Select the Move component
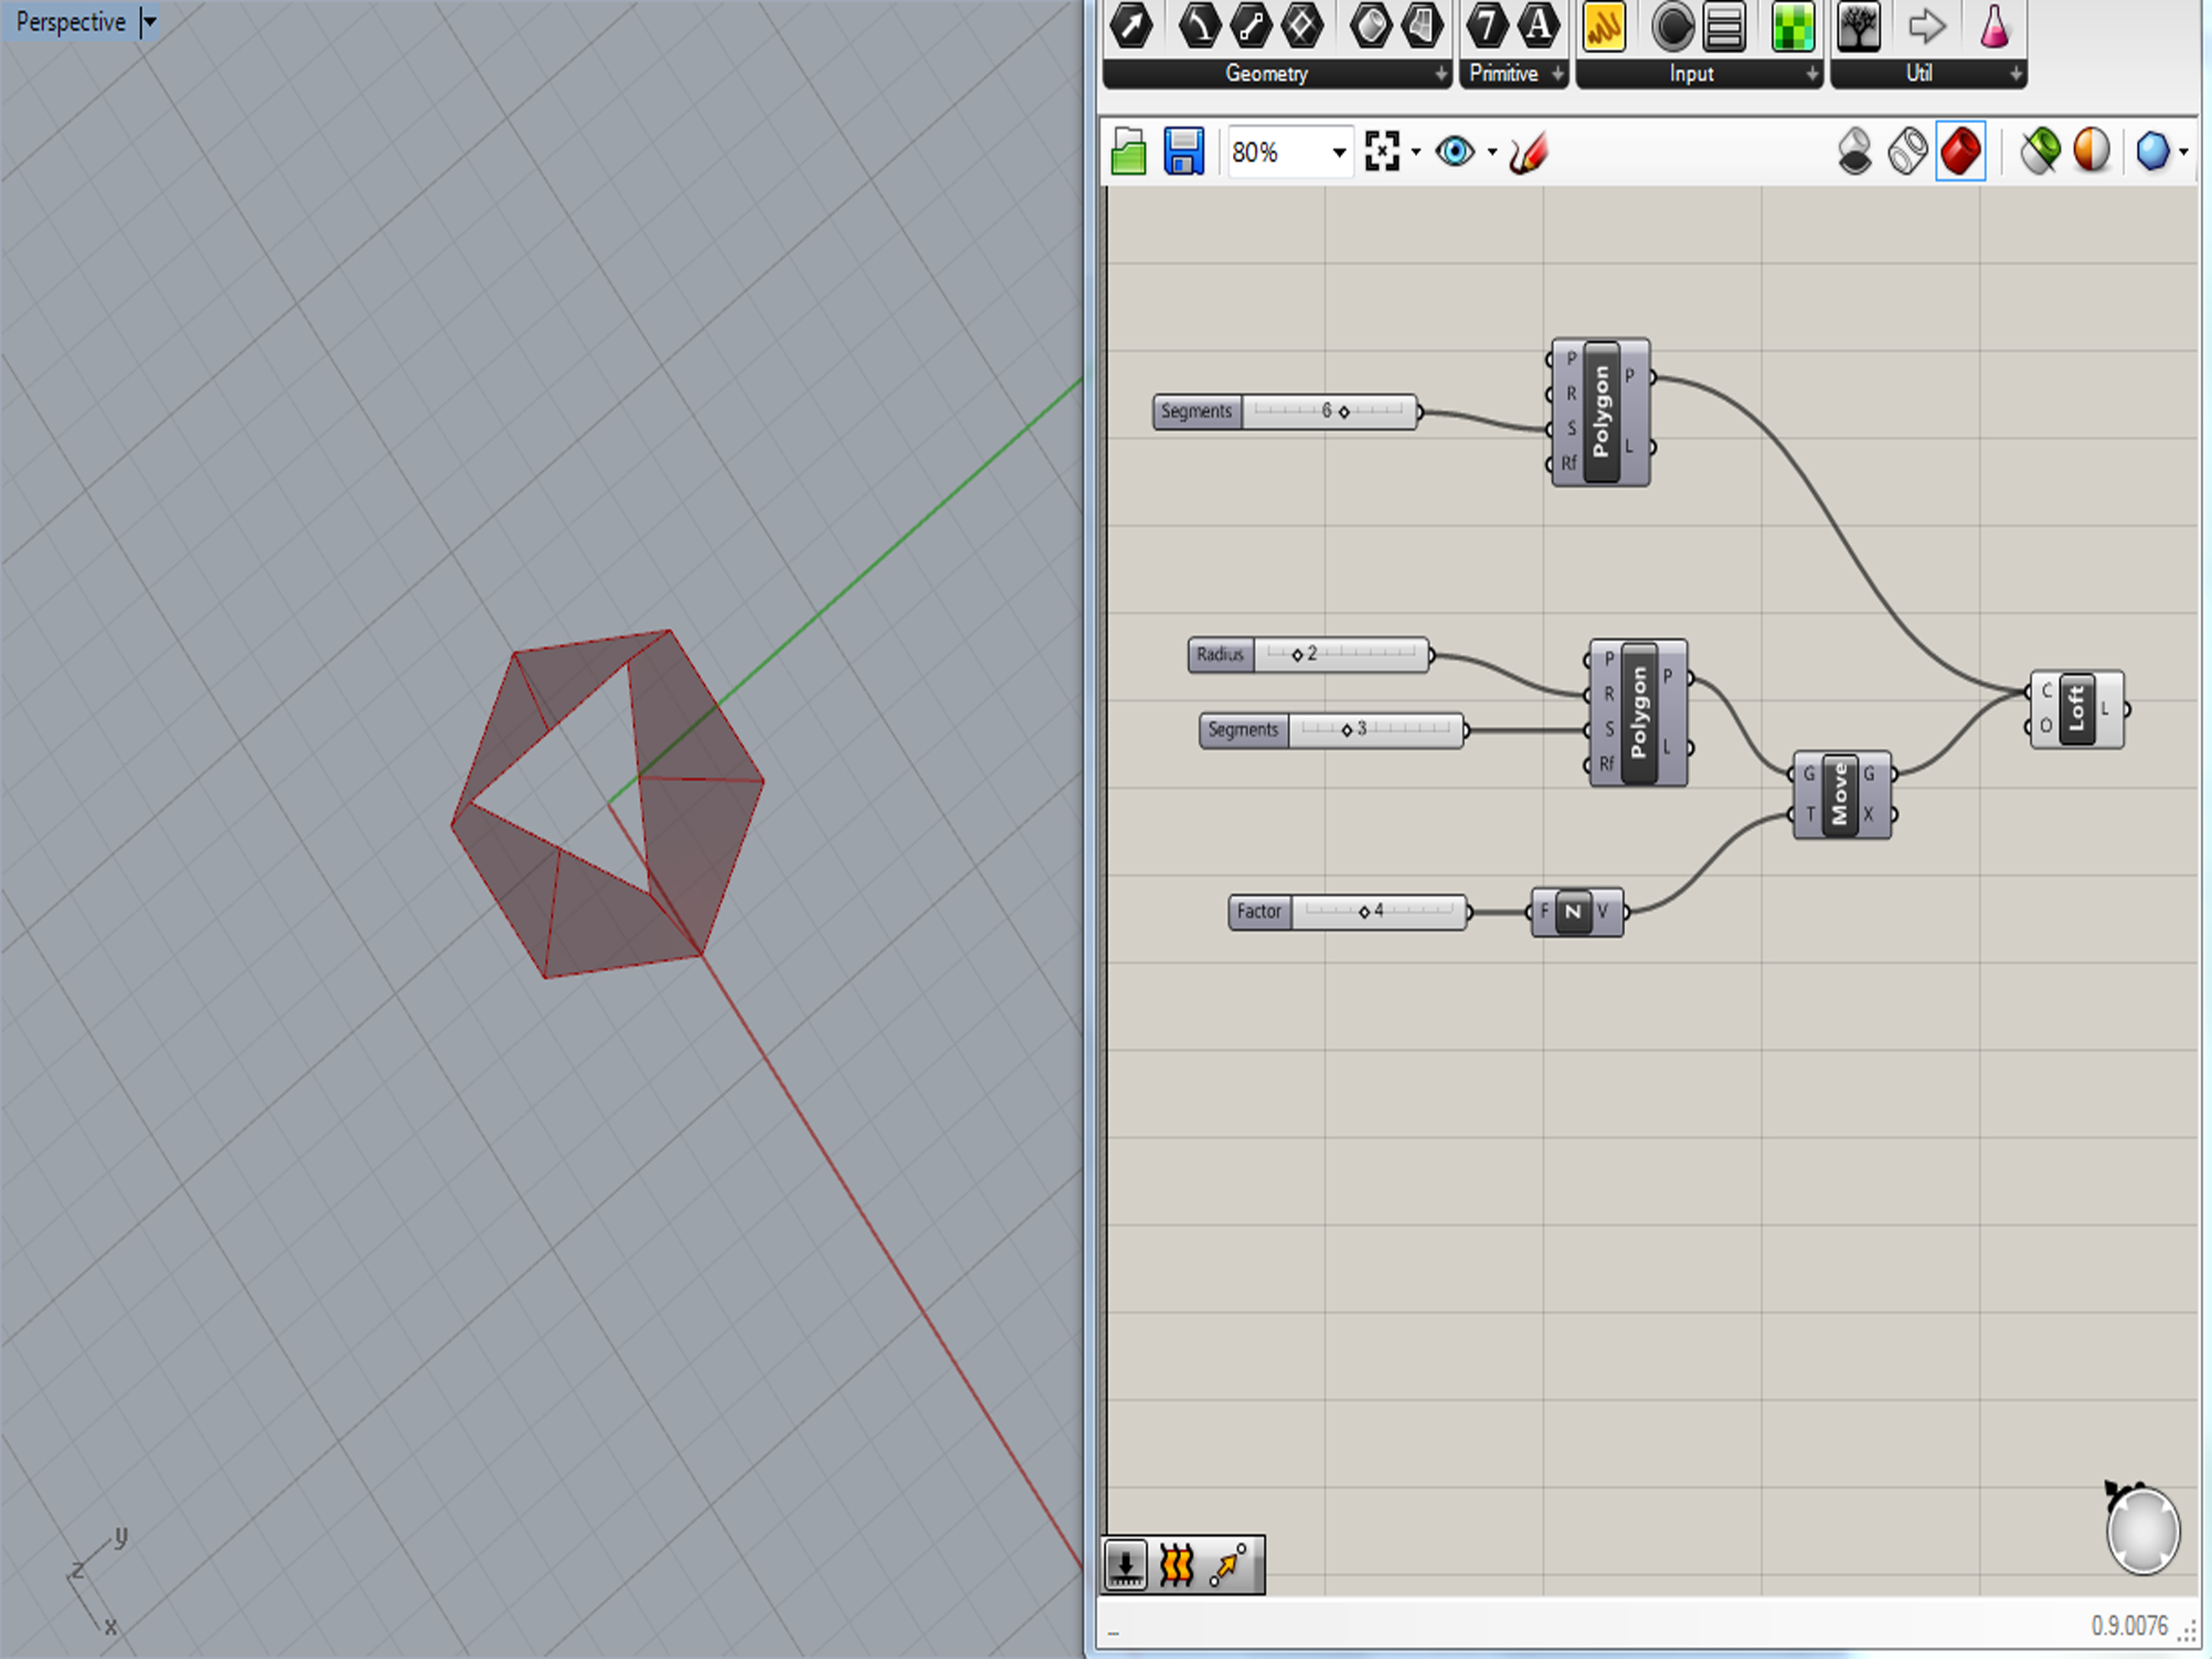The height and width of the screenshot is (1659, 2212). (x=1842, y=795)
